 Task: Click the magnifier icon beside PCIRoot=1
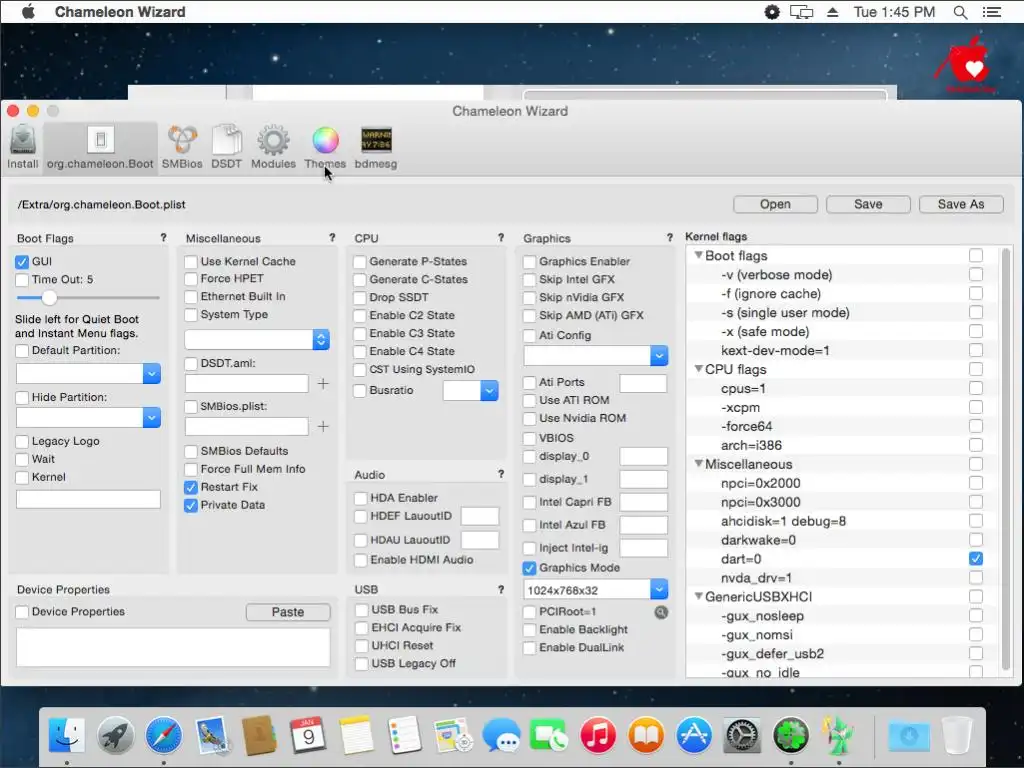[x=661, y=612]
